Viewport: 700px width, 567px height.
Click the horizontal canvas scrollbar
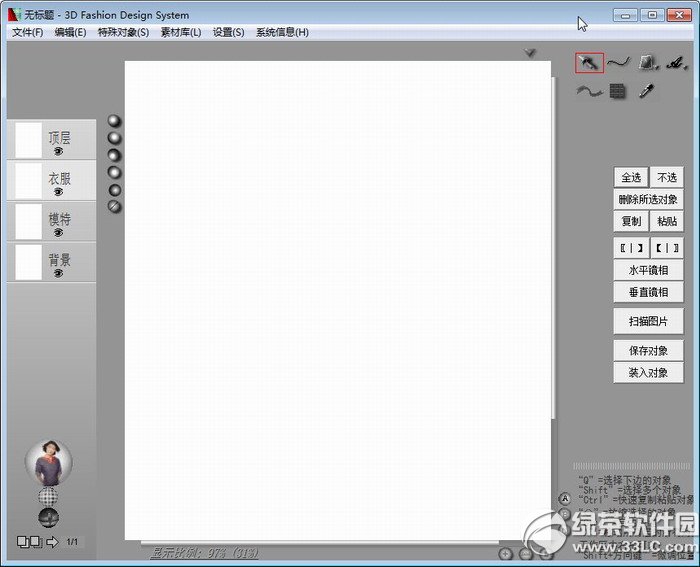320,543
